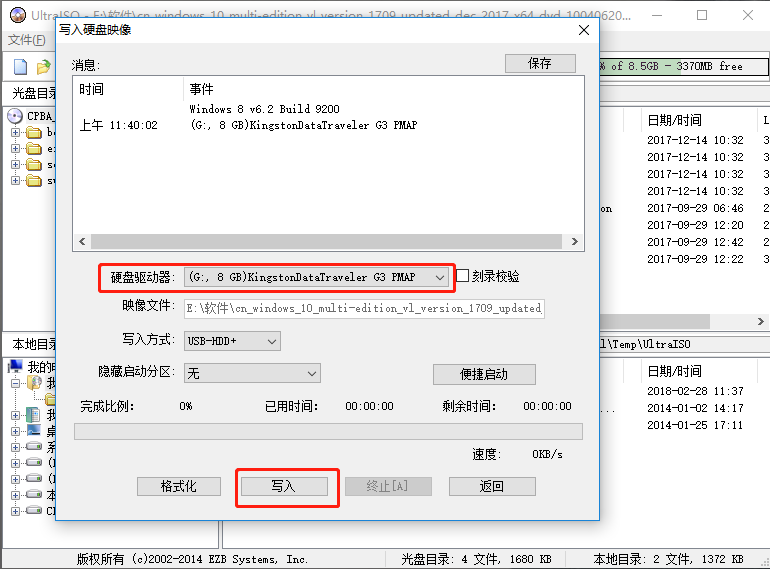
Task: Click the write progress bar
Action: [x=329, y=432]
